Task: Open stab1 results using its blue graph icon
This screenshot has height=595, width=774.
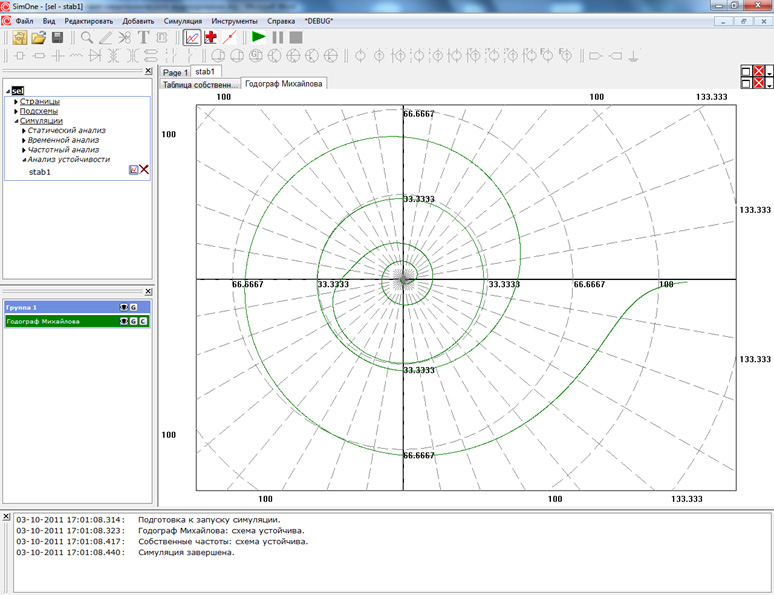Action: 133,170
